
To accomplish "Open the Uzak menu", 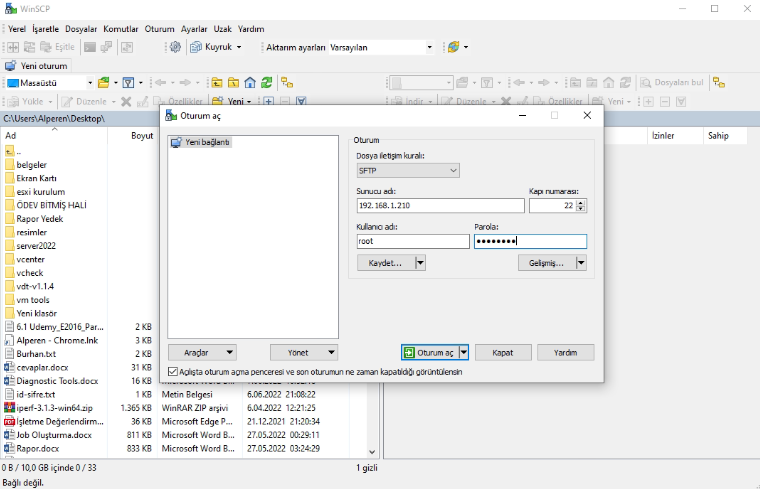I will [x=222, y=29].
